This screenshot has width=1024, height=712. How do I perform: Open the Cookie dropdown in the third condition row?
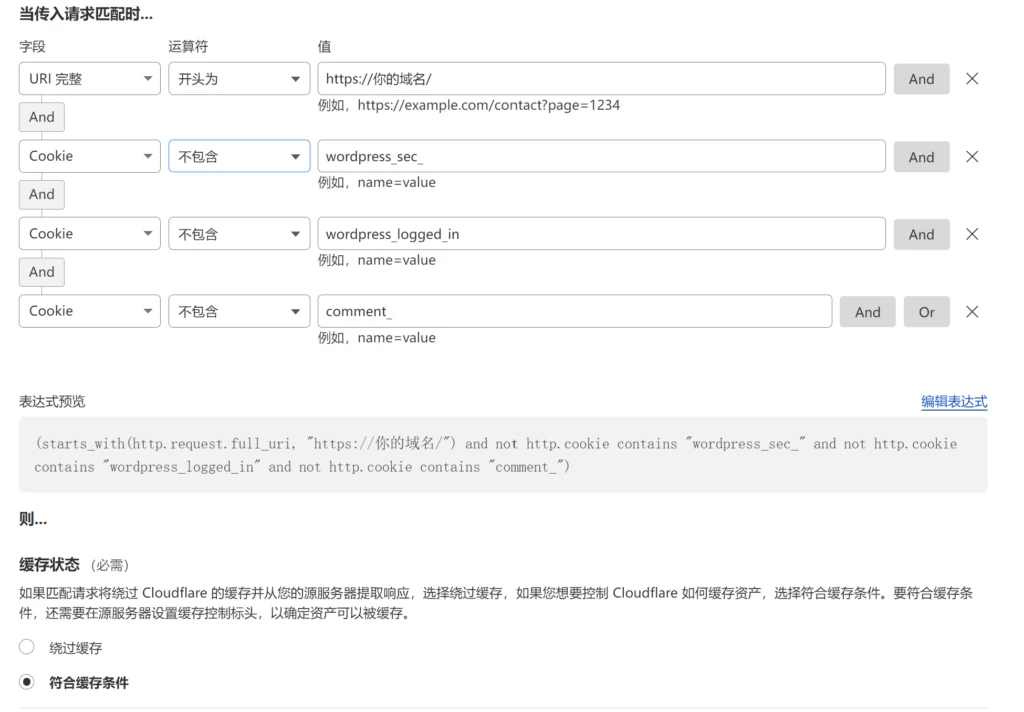click(89, 233)
